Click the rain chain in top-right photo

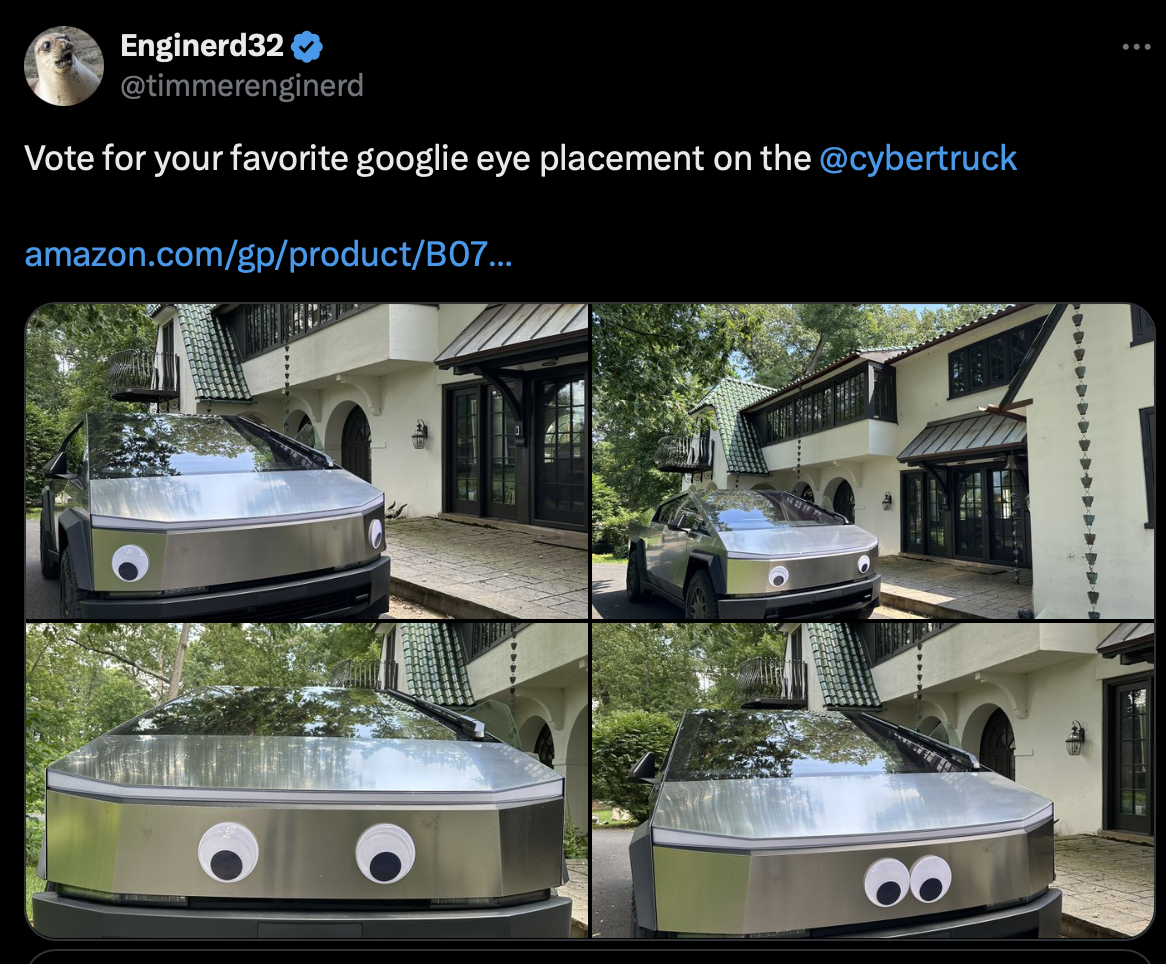[x=1085, y=461]
